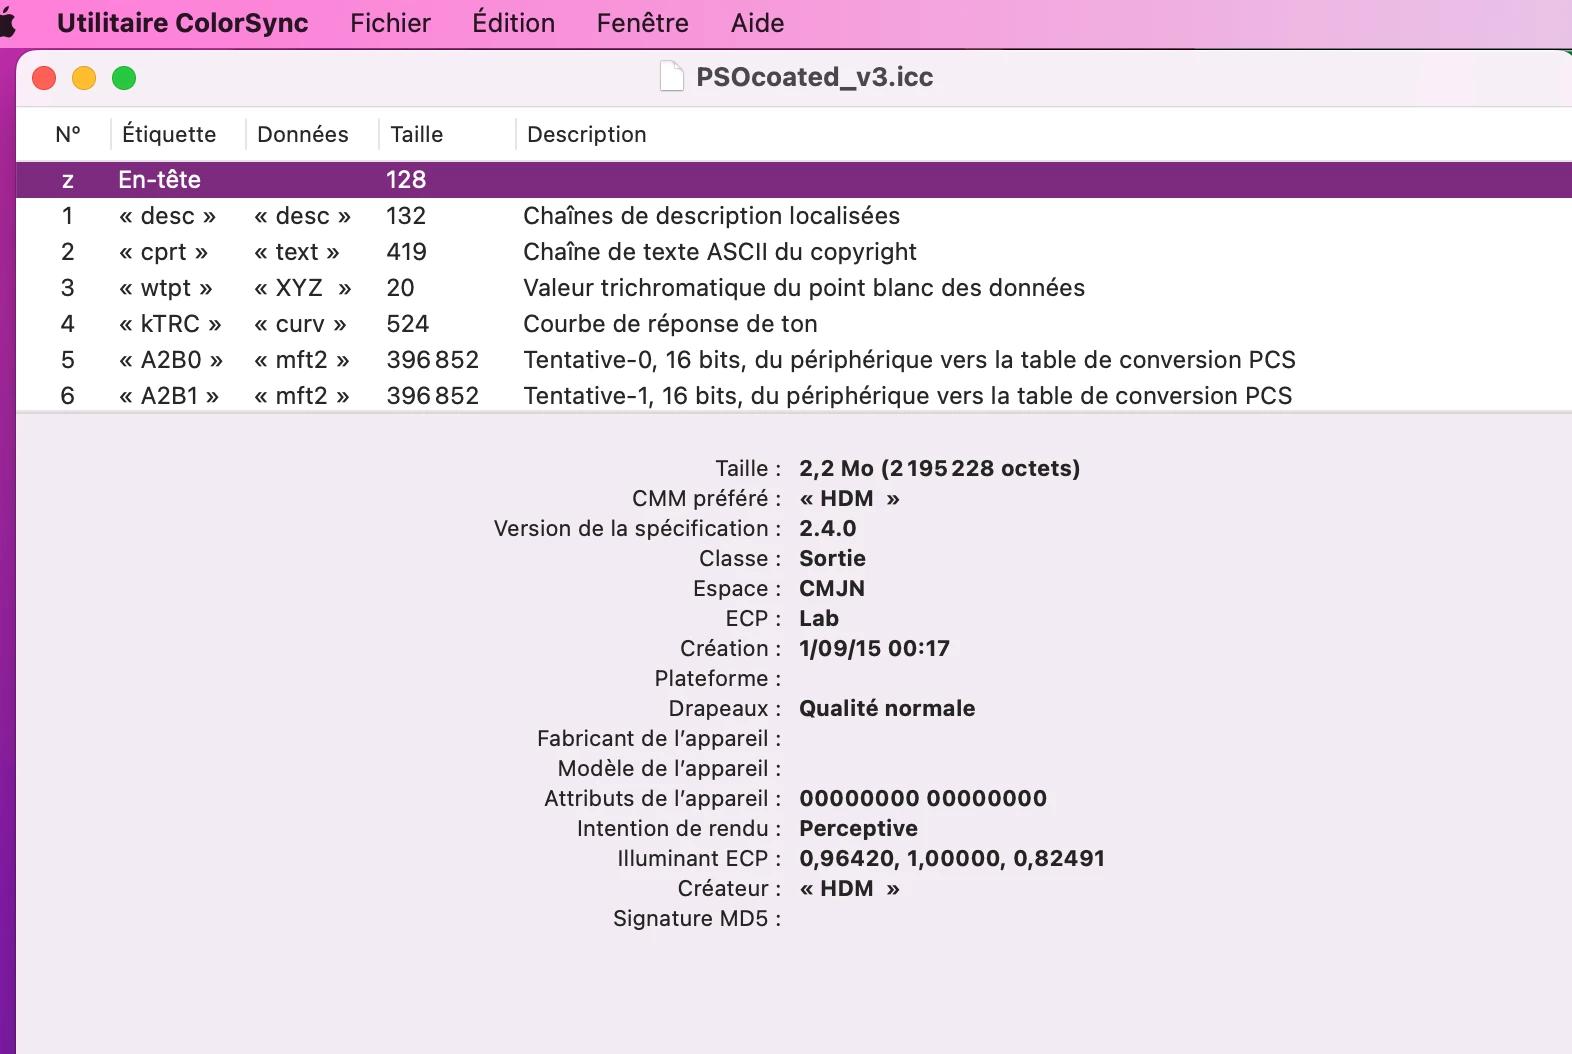Click 'Valeur trichromatique du point blanc' description
1572x1054 pixels.
804,288
